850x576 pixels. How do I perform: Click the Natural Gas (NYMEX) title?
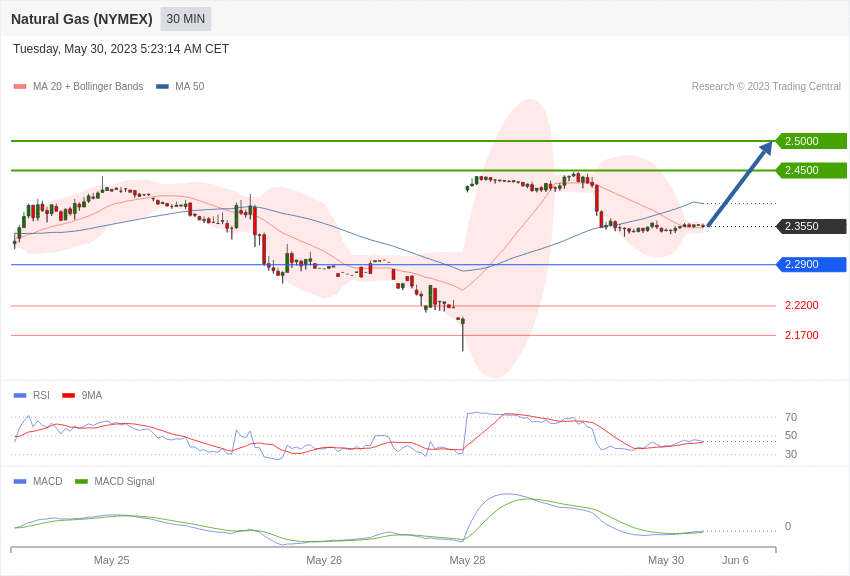82,19
